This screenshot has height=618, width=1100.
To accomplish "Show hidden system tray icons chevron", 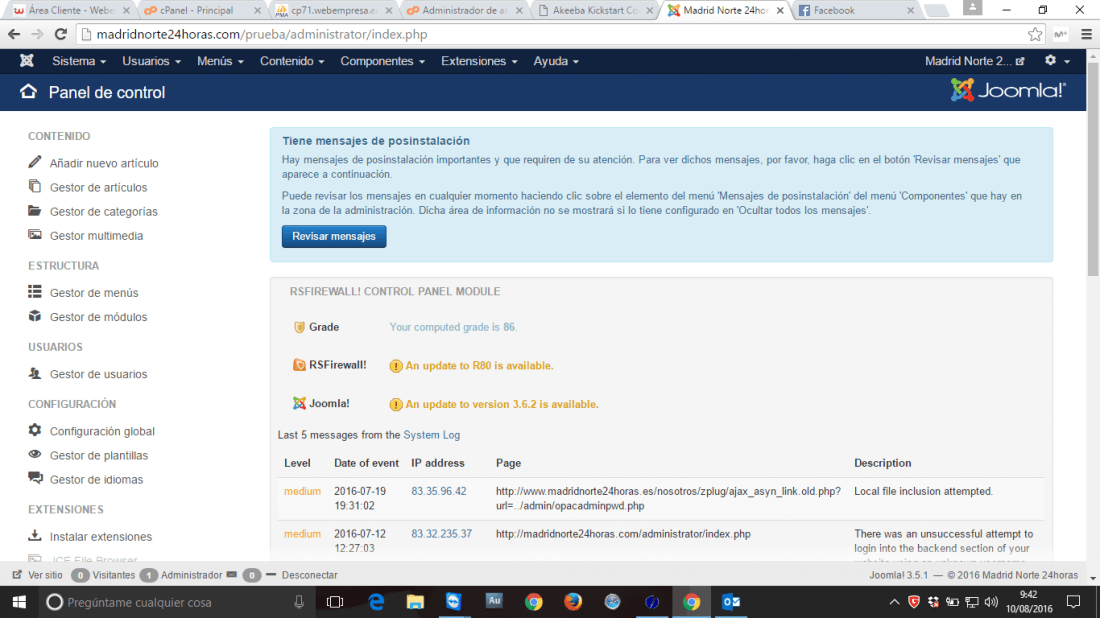I will [894, 602].
